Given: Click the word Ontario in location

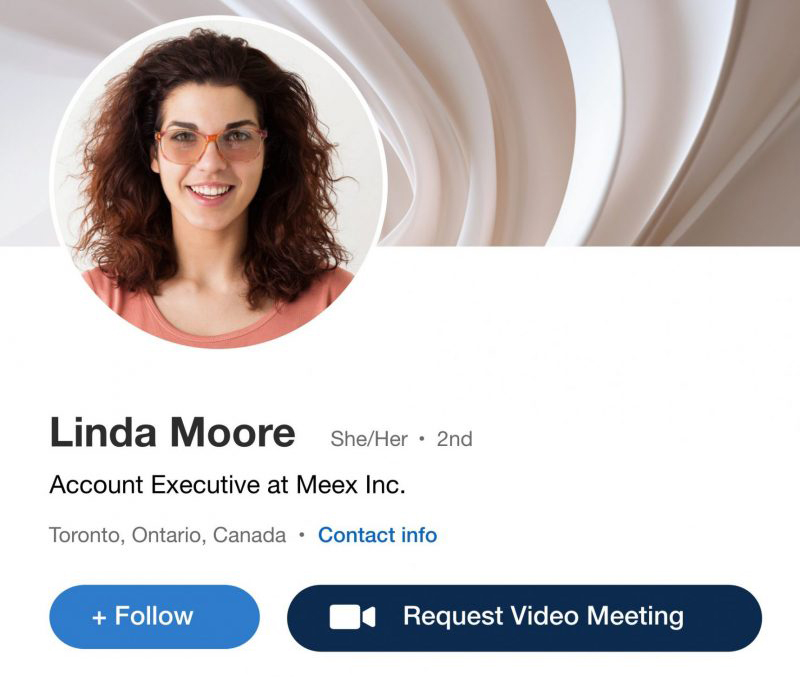Looking at the screenshot, I should [x=169, y=535].
